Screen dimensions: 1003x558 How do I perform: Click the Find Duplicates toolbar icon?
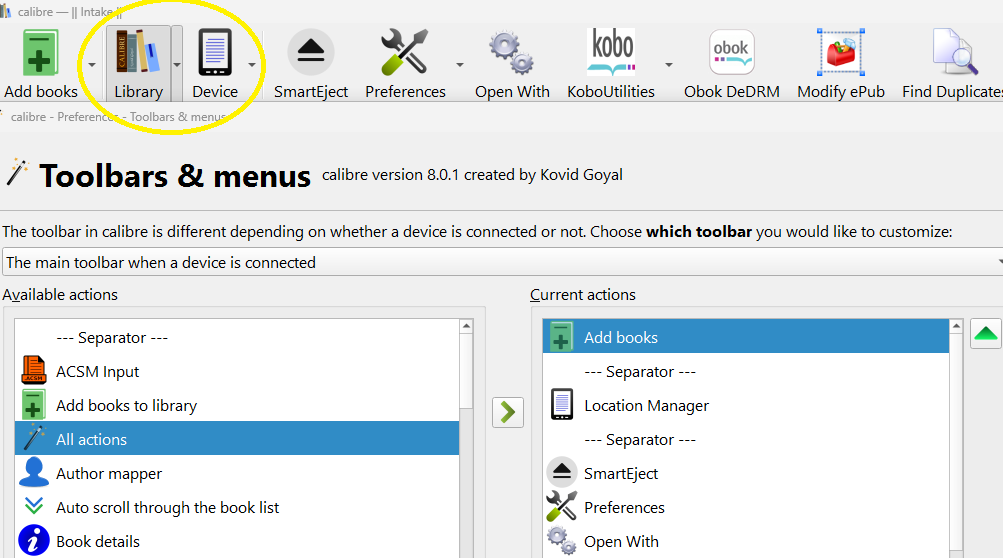956,53
